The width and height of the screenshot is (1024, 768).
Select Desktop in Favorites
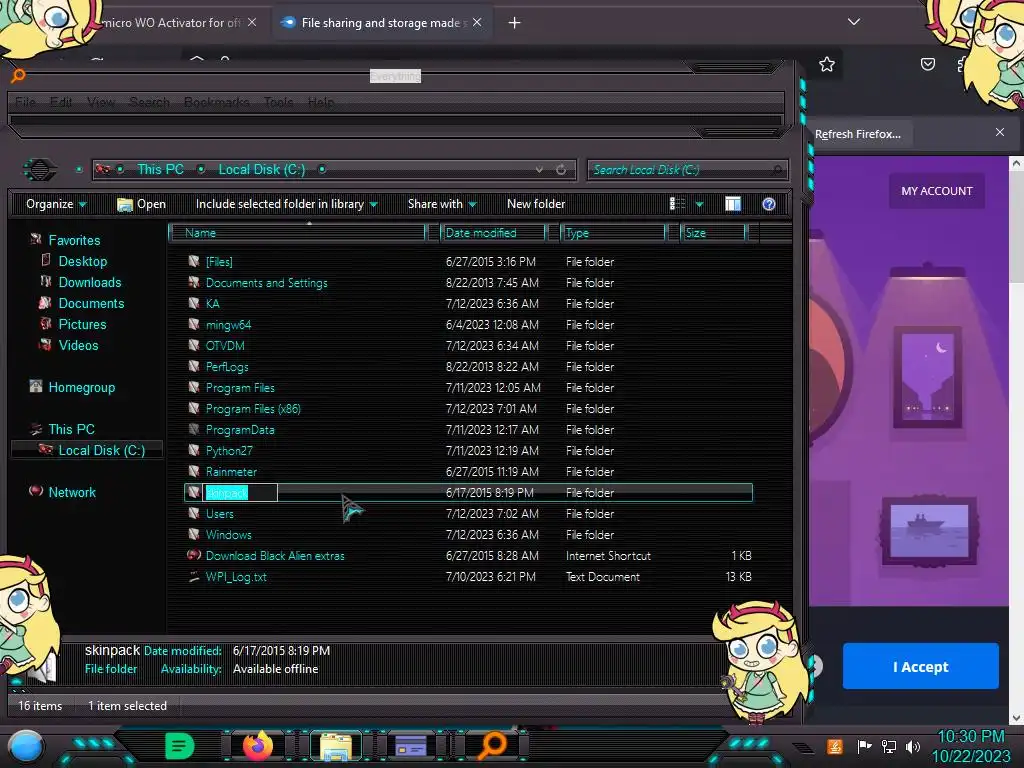tap(82, 261)
